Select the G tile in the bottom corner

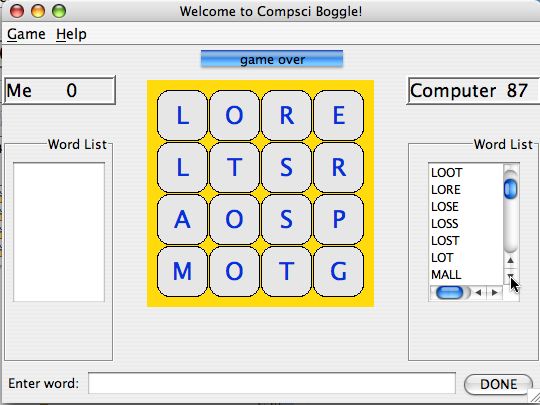(339, 271)
